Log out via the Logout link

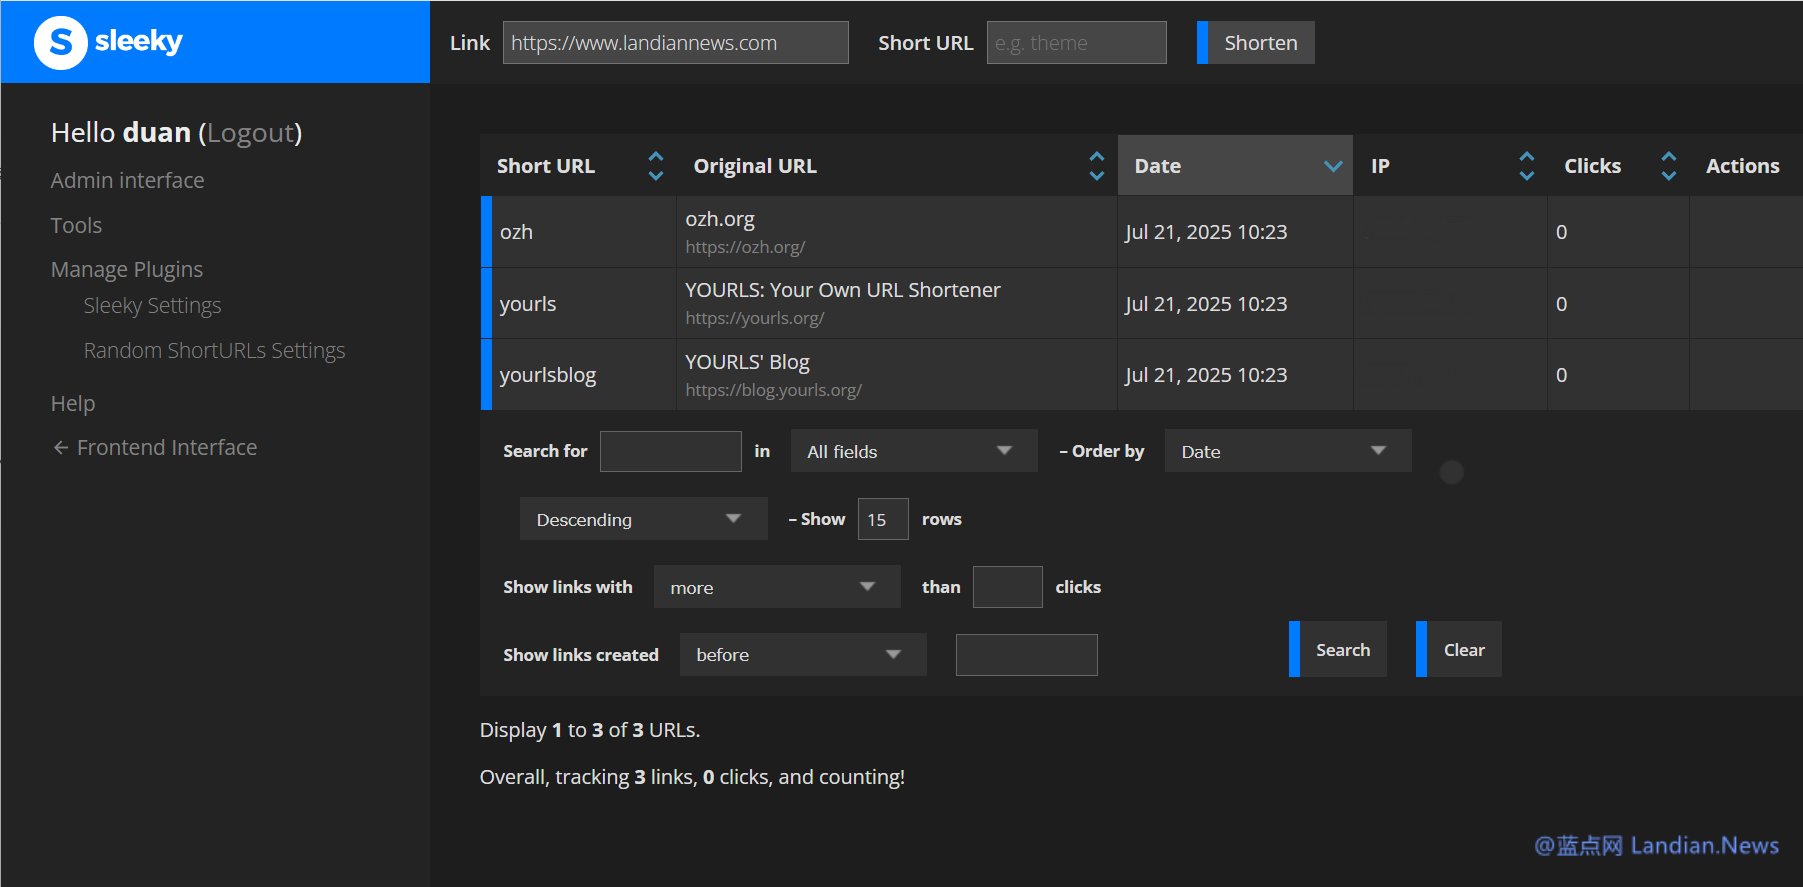tap(250, 133)
